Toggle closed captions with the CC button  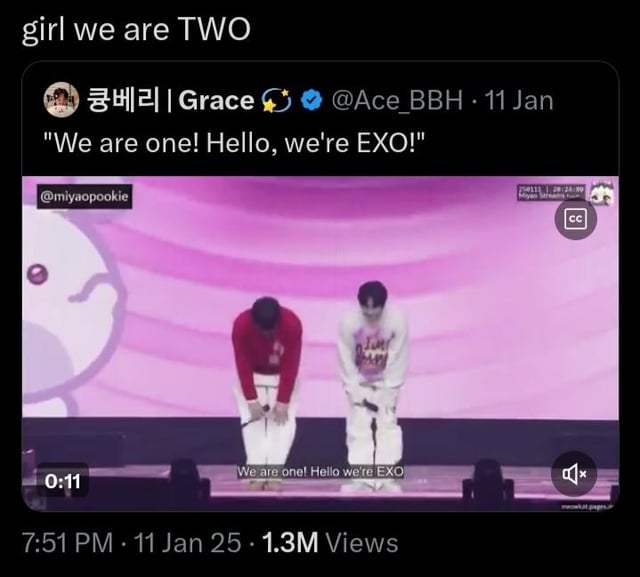click(x=576, y=219)
